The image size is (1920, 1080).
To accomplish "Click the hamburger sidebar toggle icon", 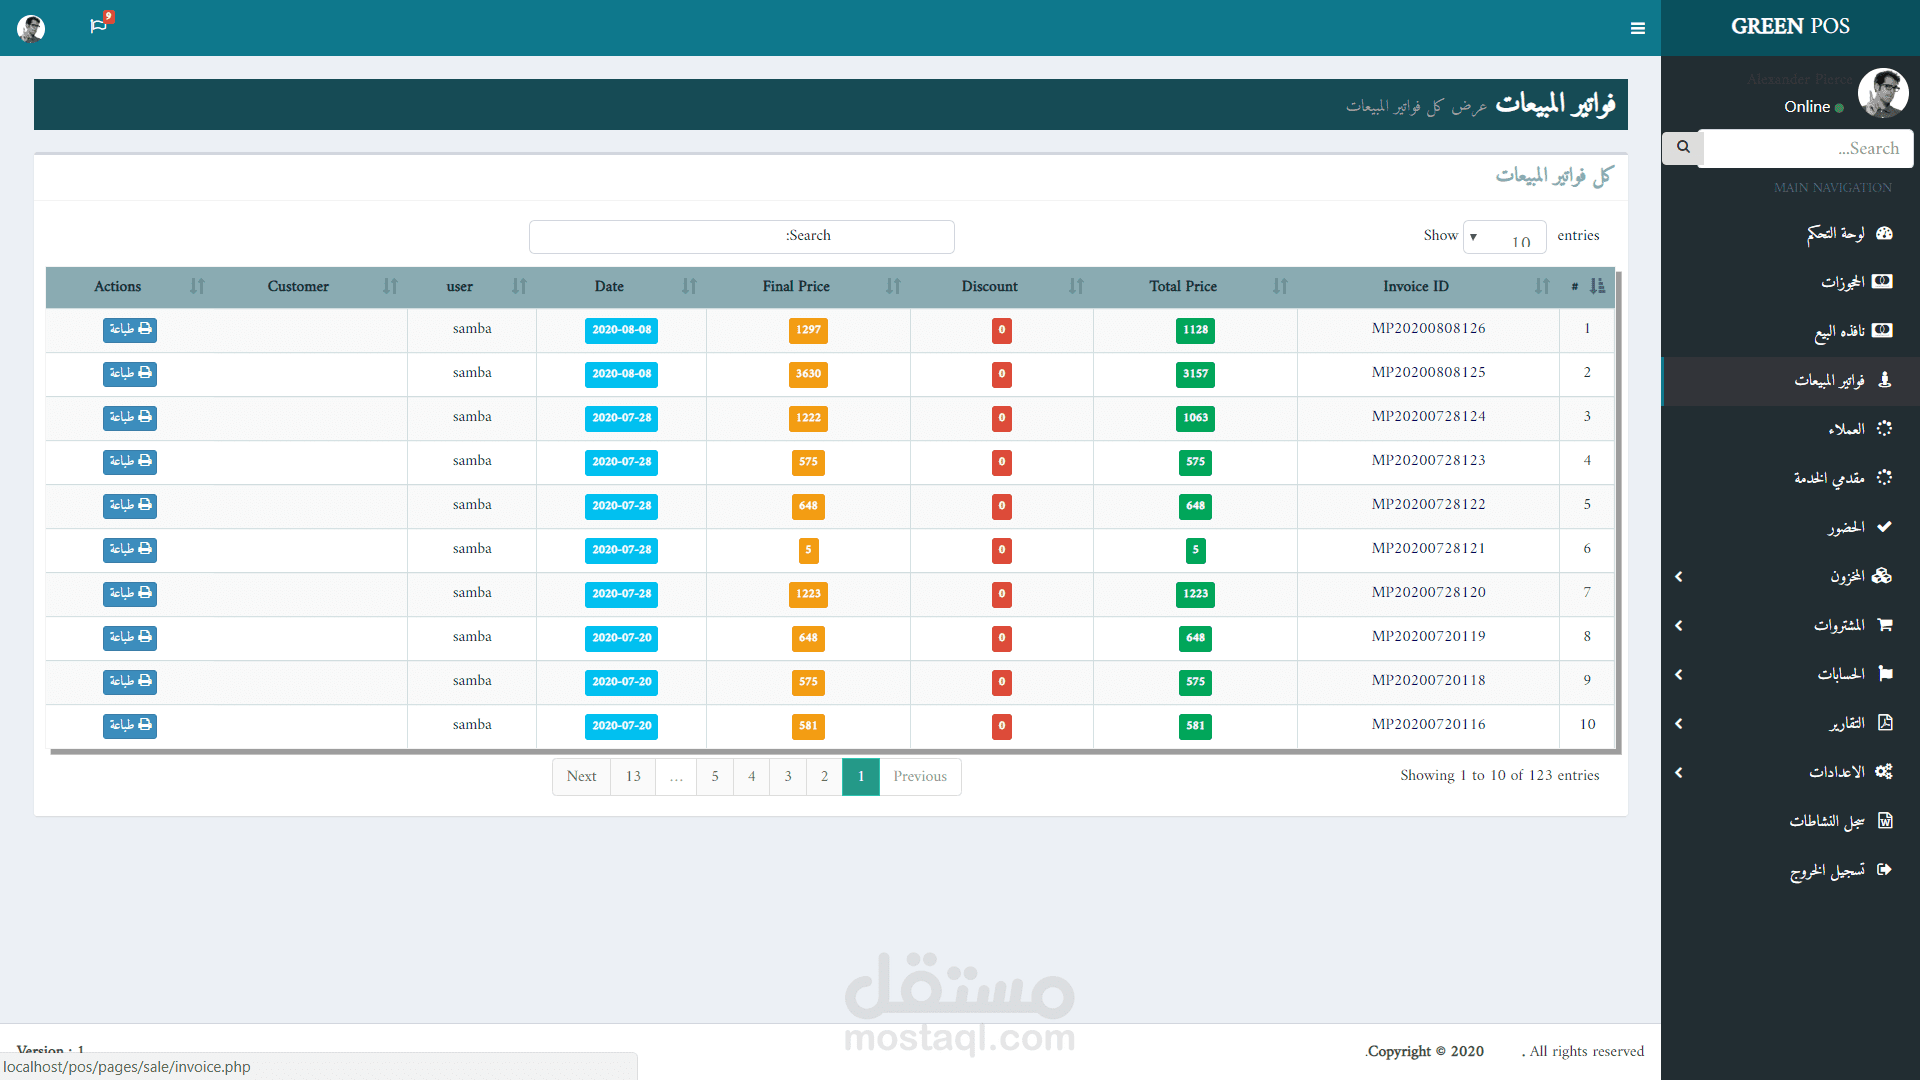I will point(1637,28).
